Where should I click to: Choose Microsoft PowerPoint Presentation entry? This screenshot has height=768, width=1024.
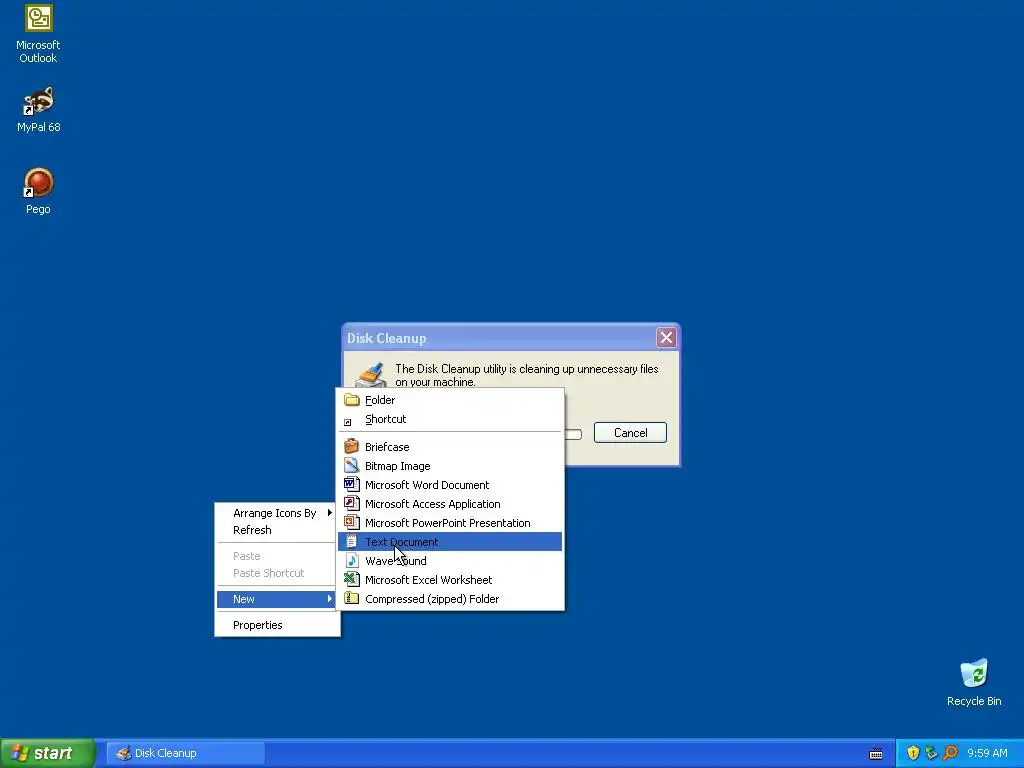(x=450, y=522)
